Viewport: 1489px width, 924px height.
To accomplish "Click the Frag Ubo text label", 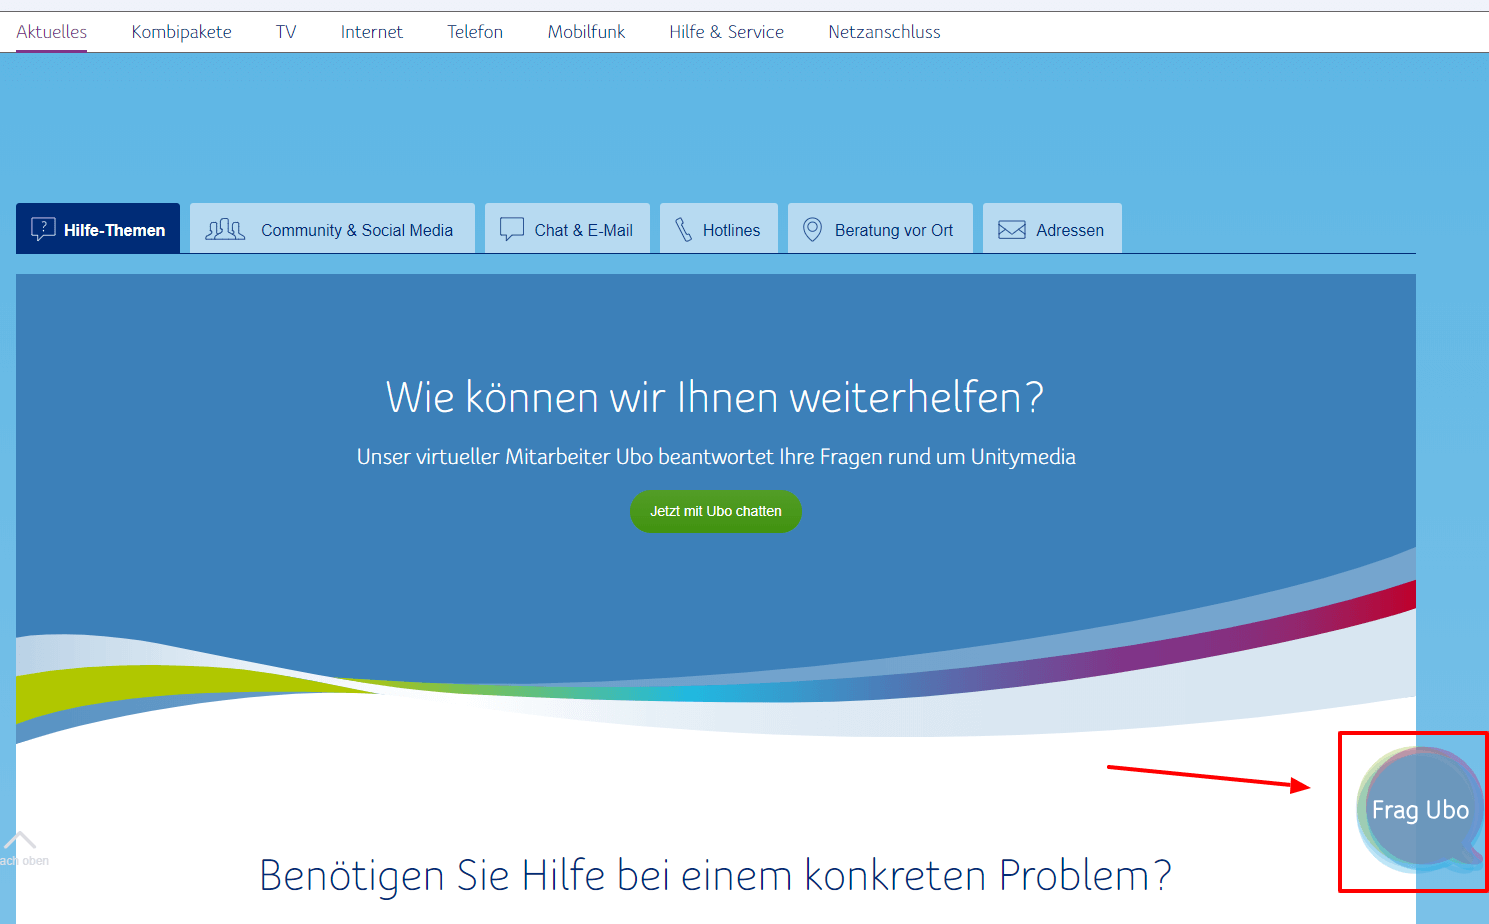I will click(x=1421, y=810).
